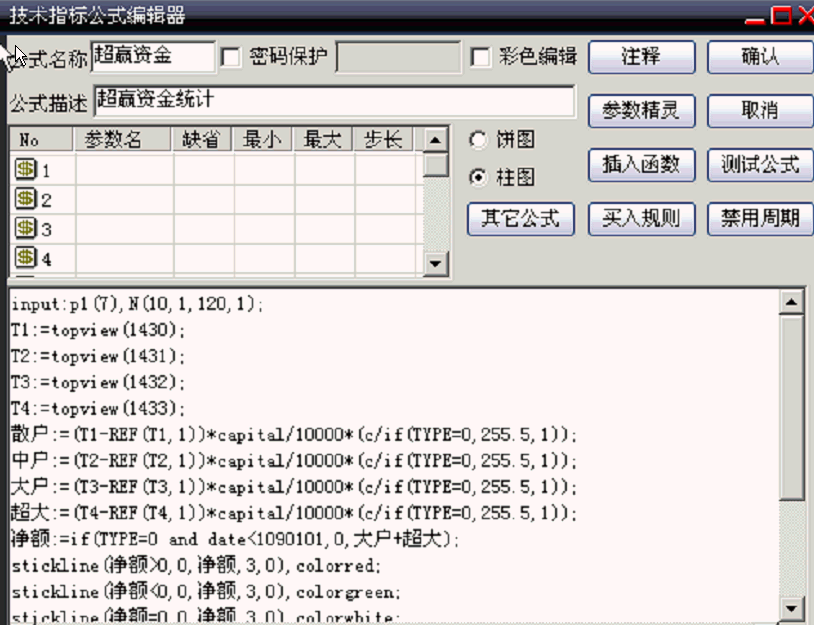
Task: Click the parameter icon in row 2
Action: click(24, 200)
